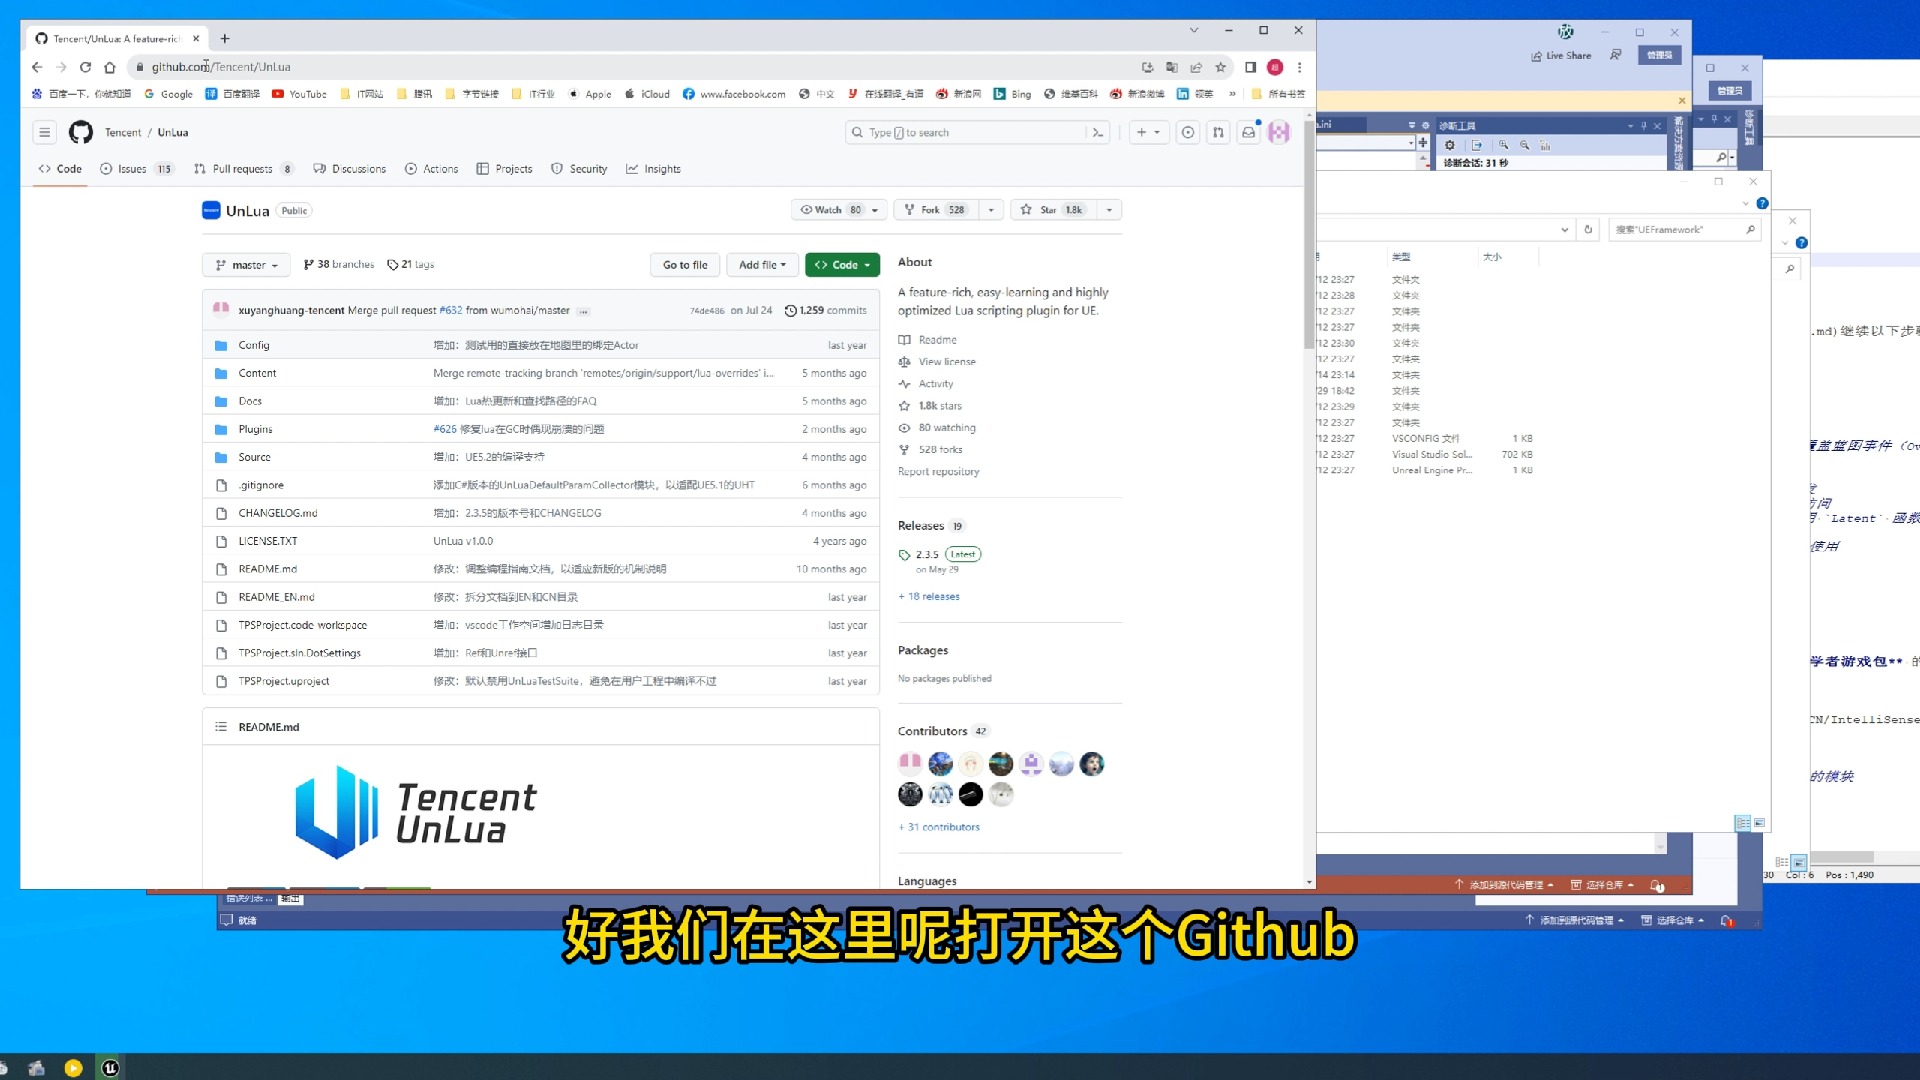Reload the GitHub page
1920x1080 pixels.
(85, 67)
